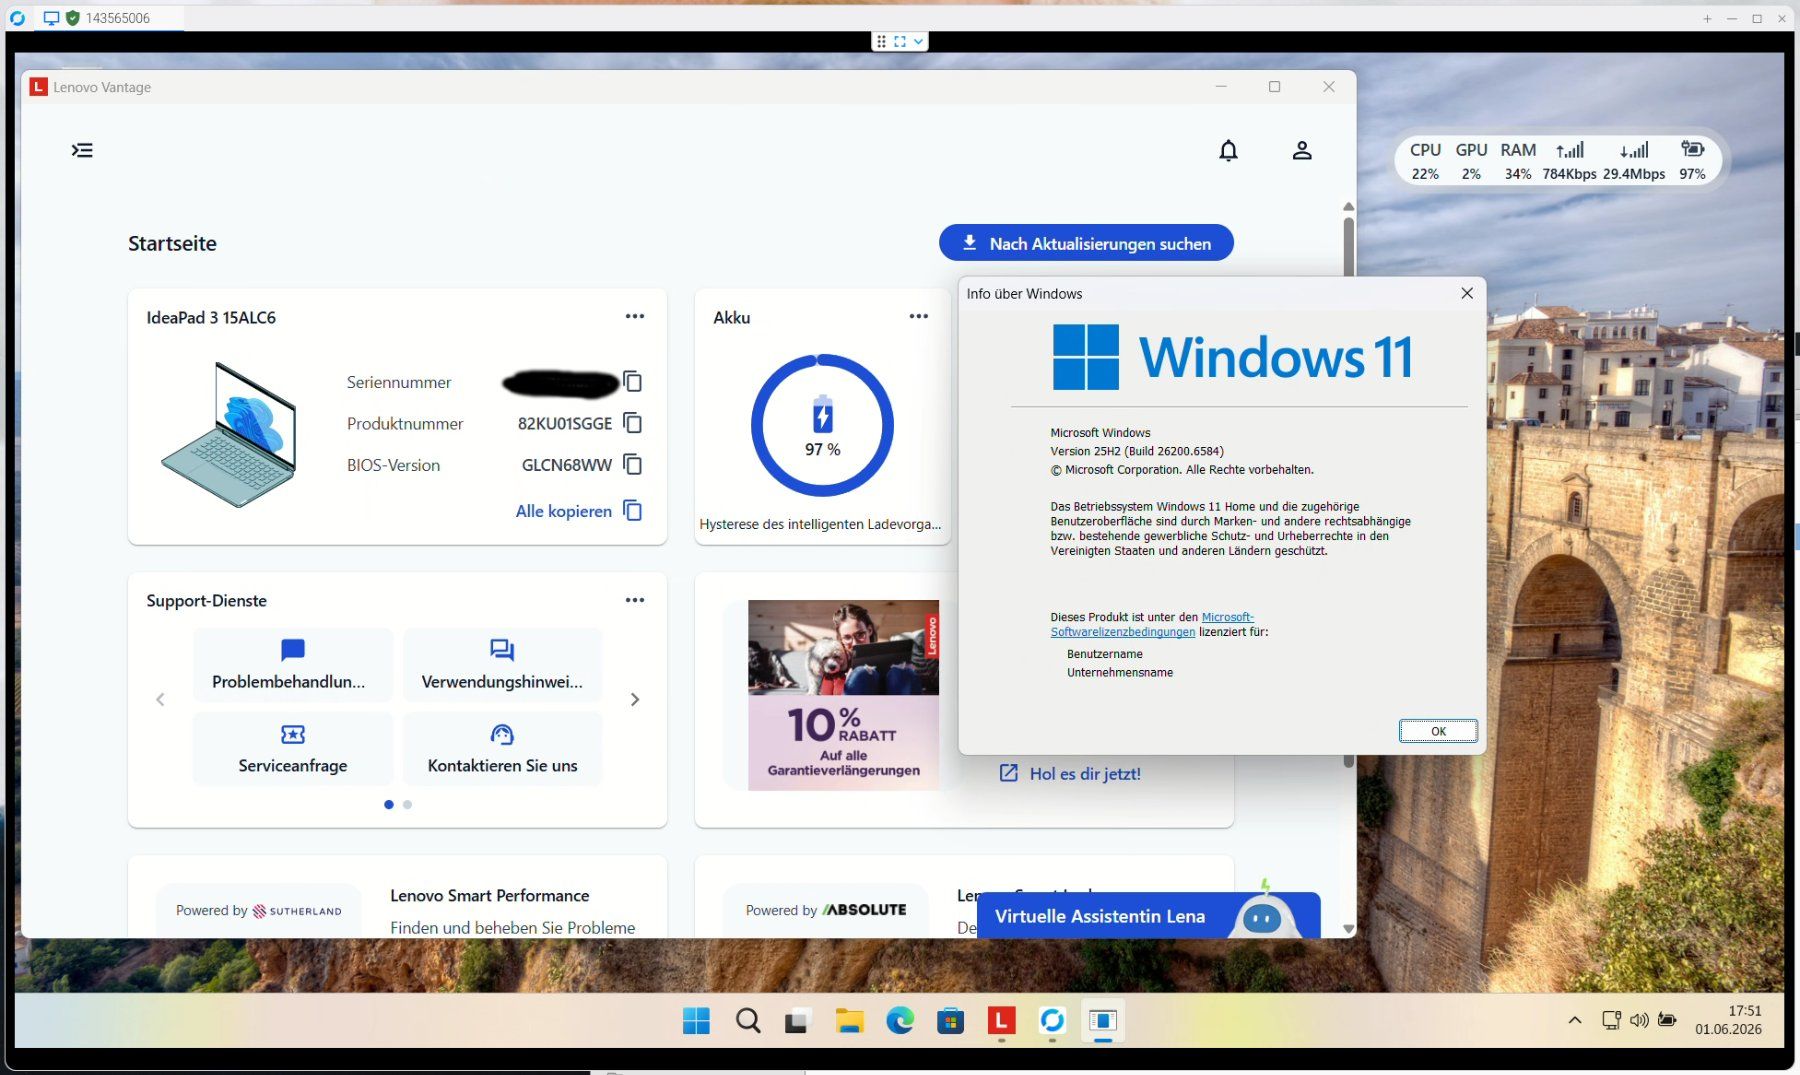The height and width of the screenshot is (1075, 1800).
Task: Click OK in Info über Windows dialog
Action: tap(1438, 731)
